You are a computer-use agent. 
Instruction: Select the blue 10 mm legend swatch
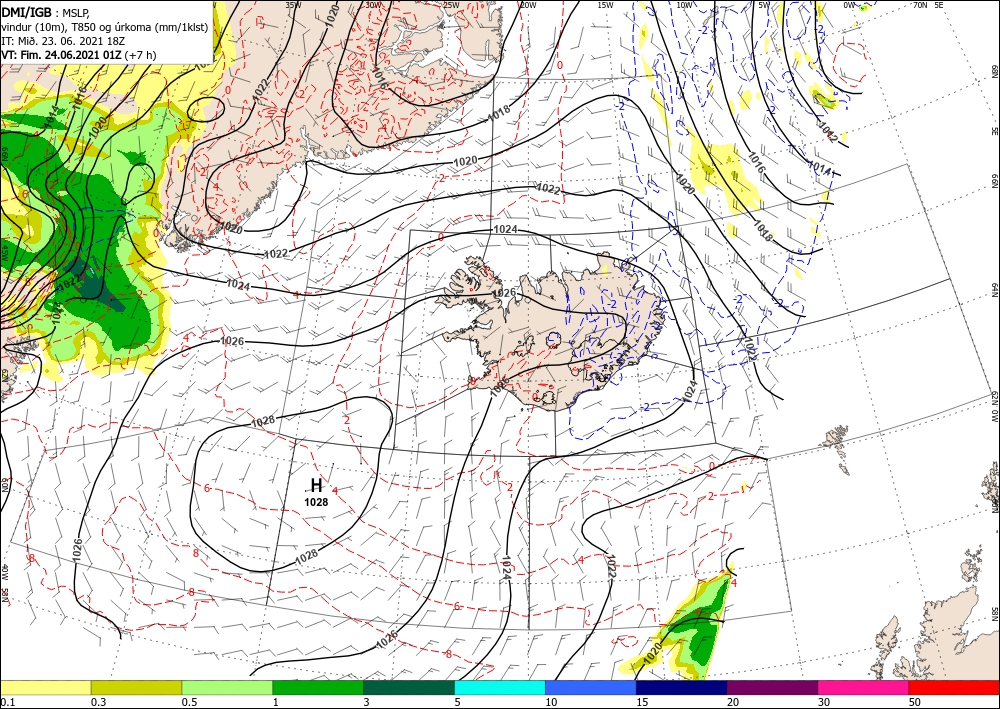click(591, 687)
